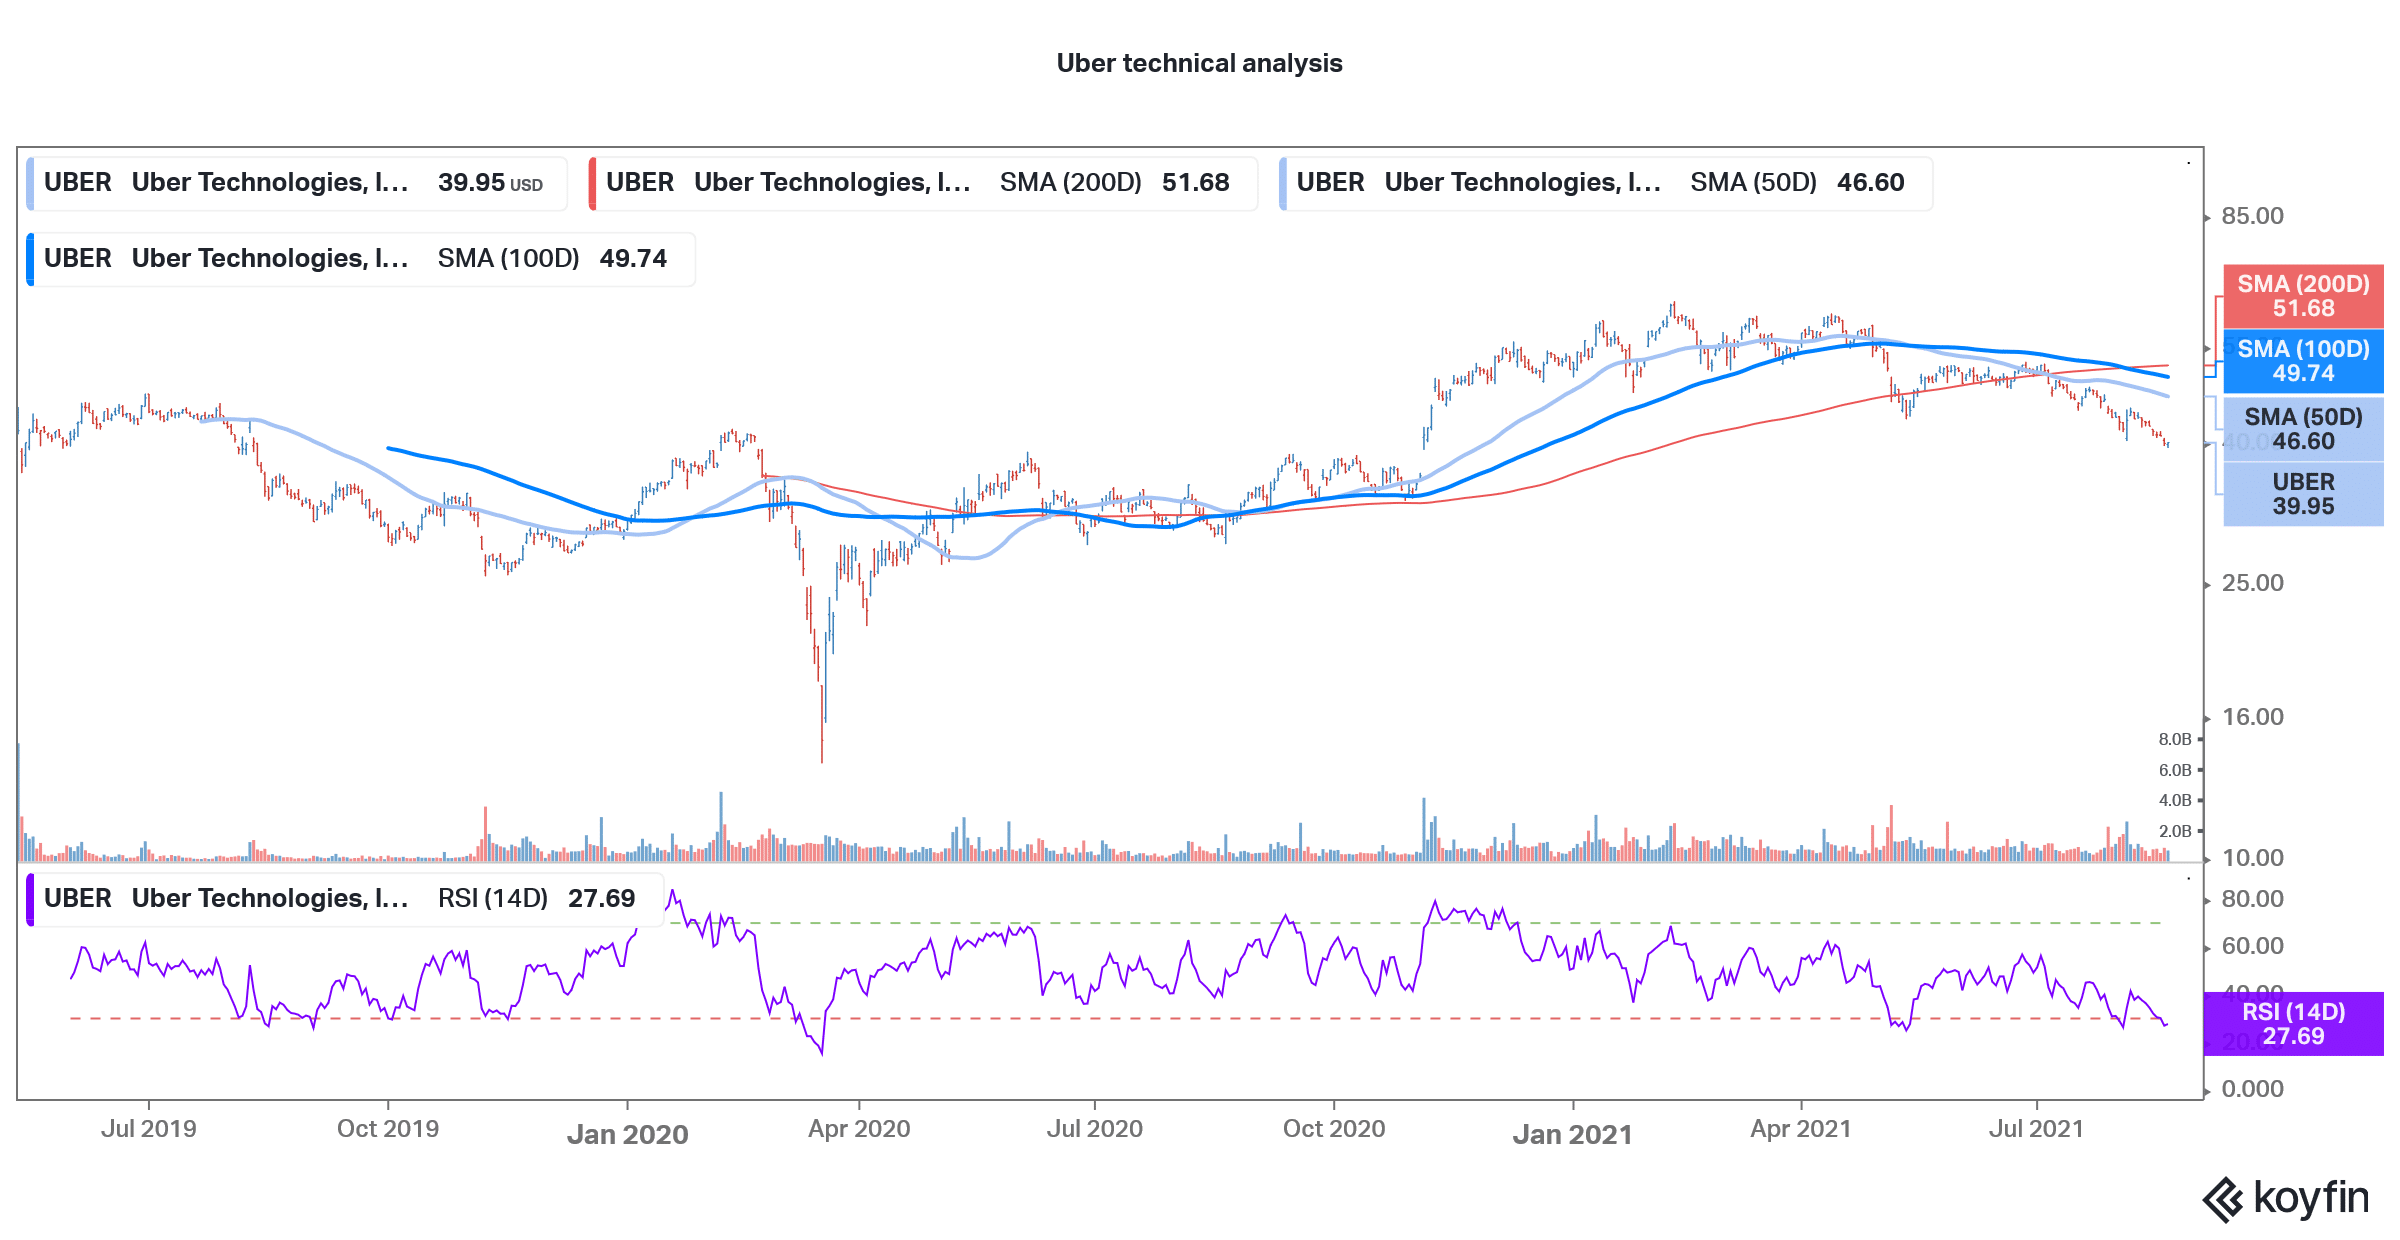Viewport: 2400px width, 1240px height.
Task: Click the 'Apr 2020' date axis label
Action: 859,1129
